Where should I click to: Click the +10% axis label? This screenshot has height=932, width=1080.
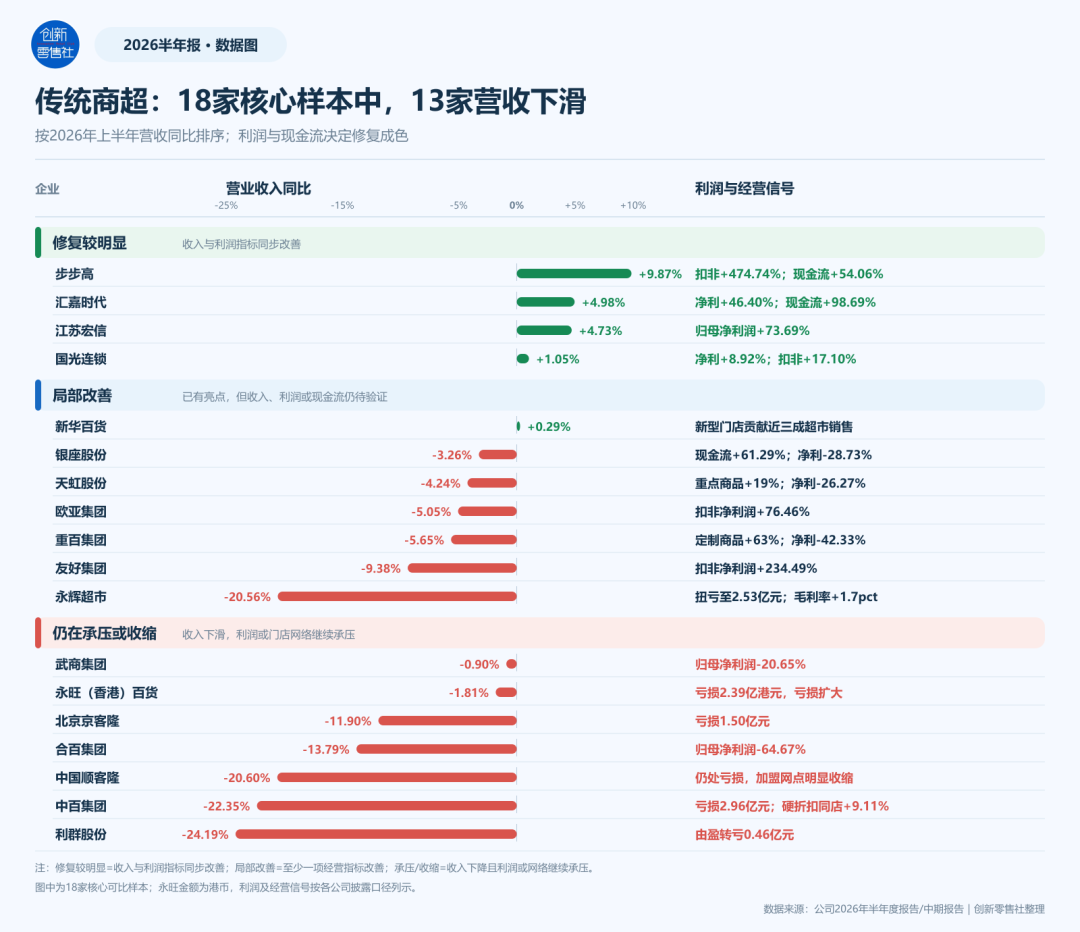pos(633,205)
